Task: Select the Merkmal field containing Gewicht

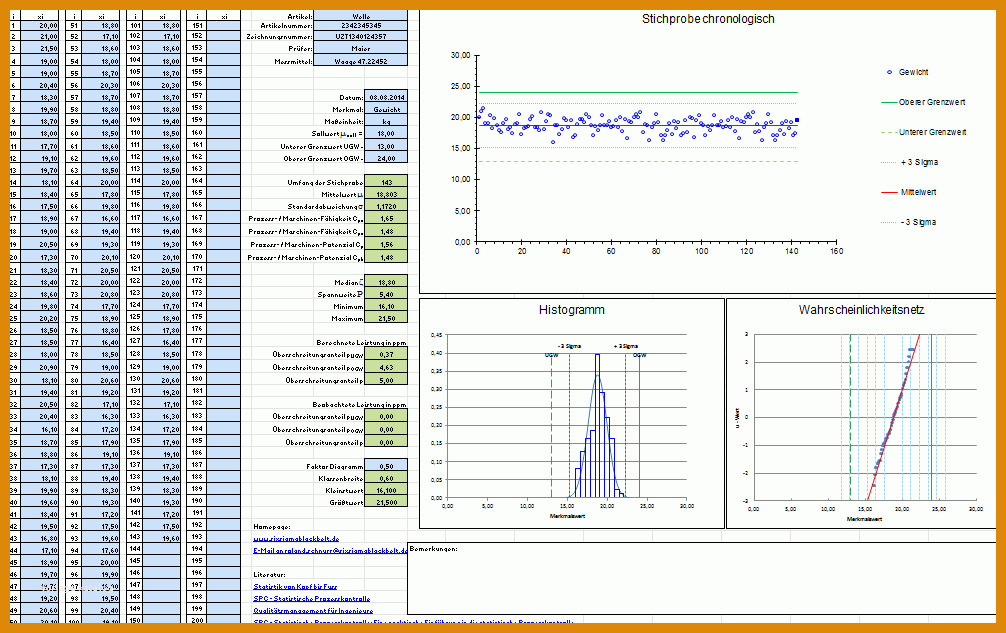Action: point(386,109)
